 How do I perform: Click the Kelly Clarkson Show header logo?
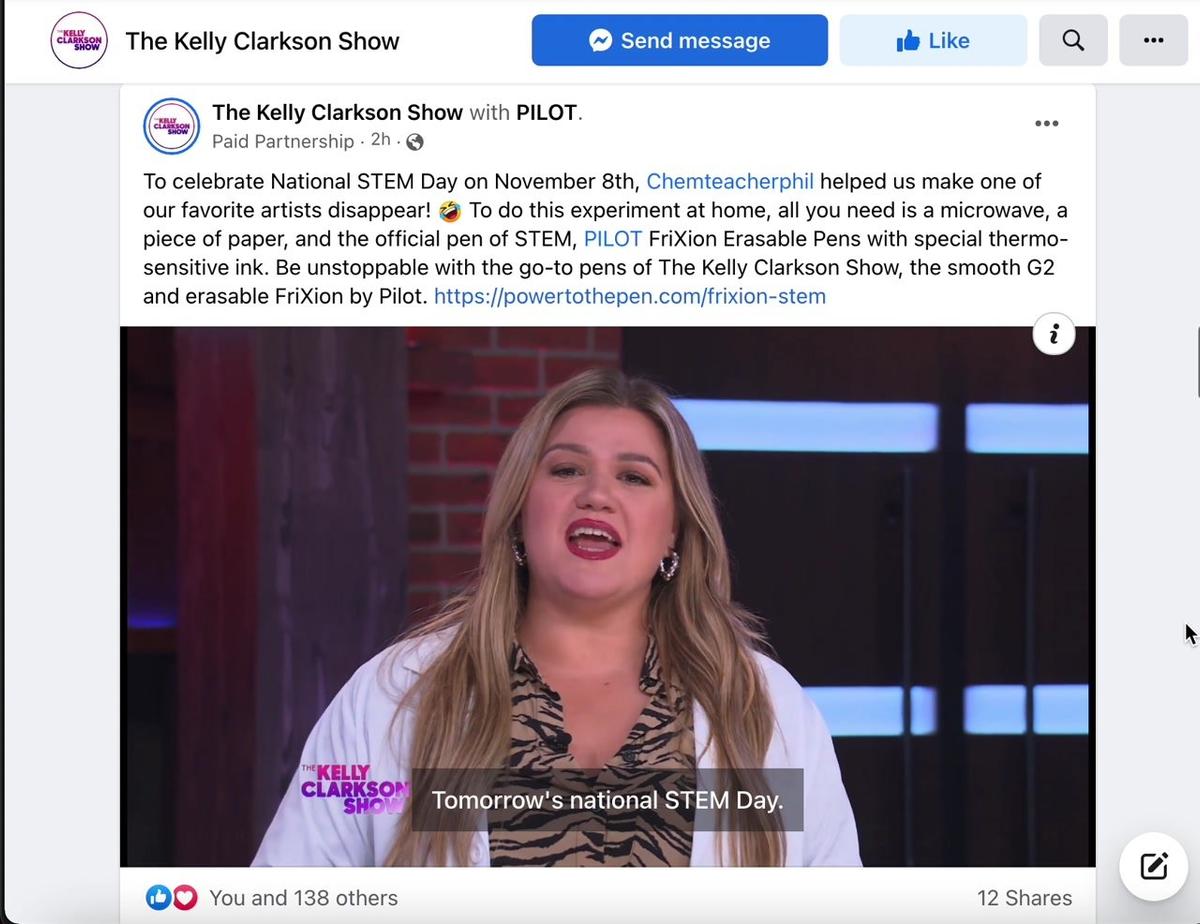coord(79,40)
